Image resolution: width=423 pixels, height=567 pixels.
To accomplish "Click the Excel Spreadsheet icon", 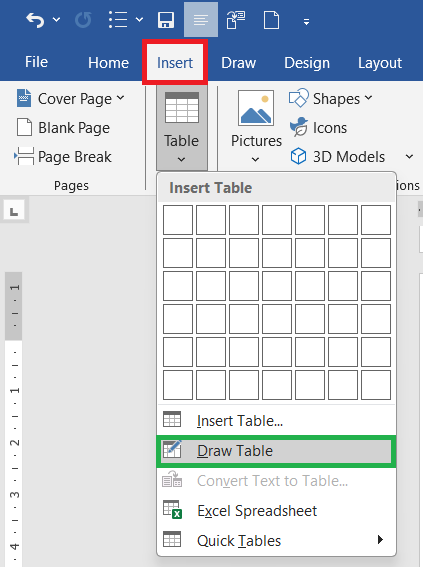I will point(172,509).
